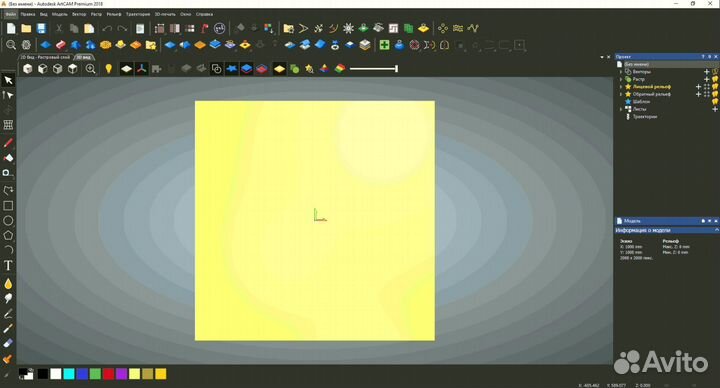The width and height of the screenshot is (720, 388).
Task: Toggle visibility bulb for Шаблон row
Action: [x=715, y=101]
